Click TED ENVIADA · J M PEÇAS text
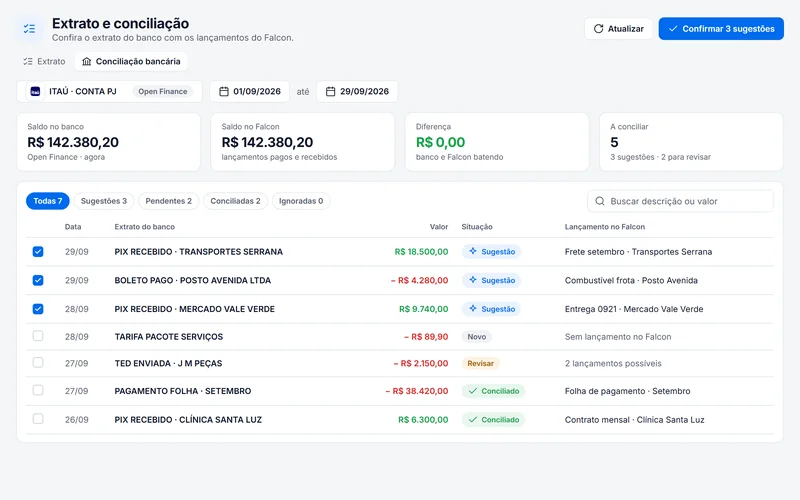Viewport: 800px width, 500px height. pyautogui.click(x=168, y=363)
